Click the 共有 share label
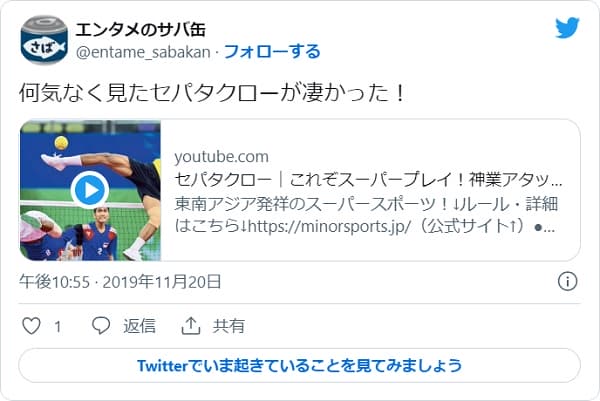The height and width of the screenshot is (401, 600). (x=229, y=326)
